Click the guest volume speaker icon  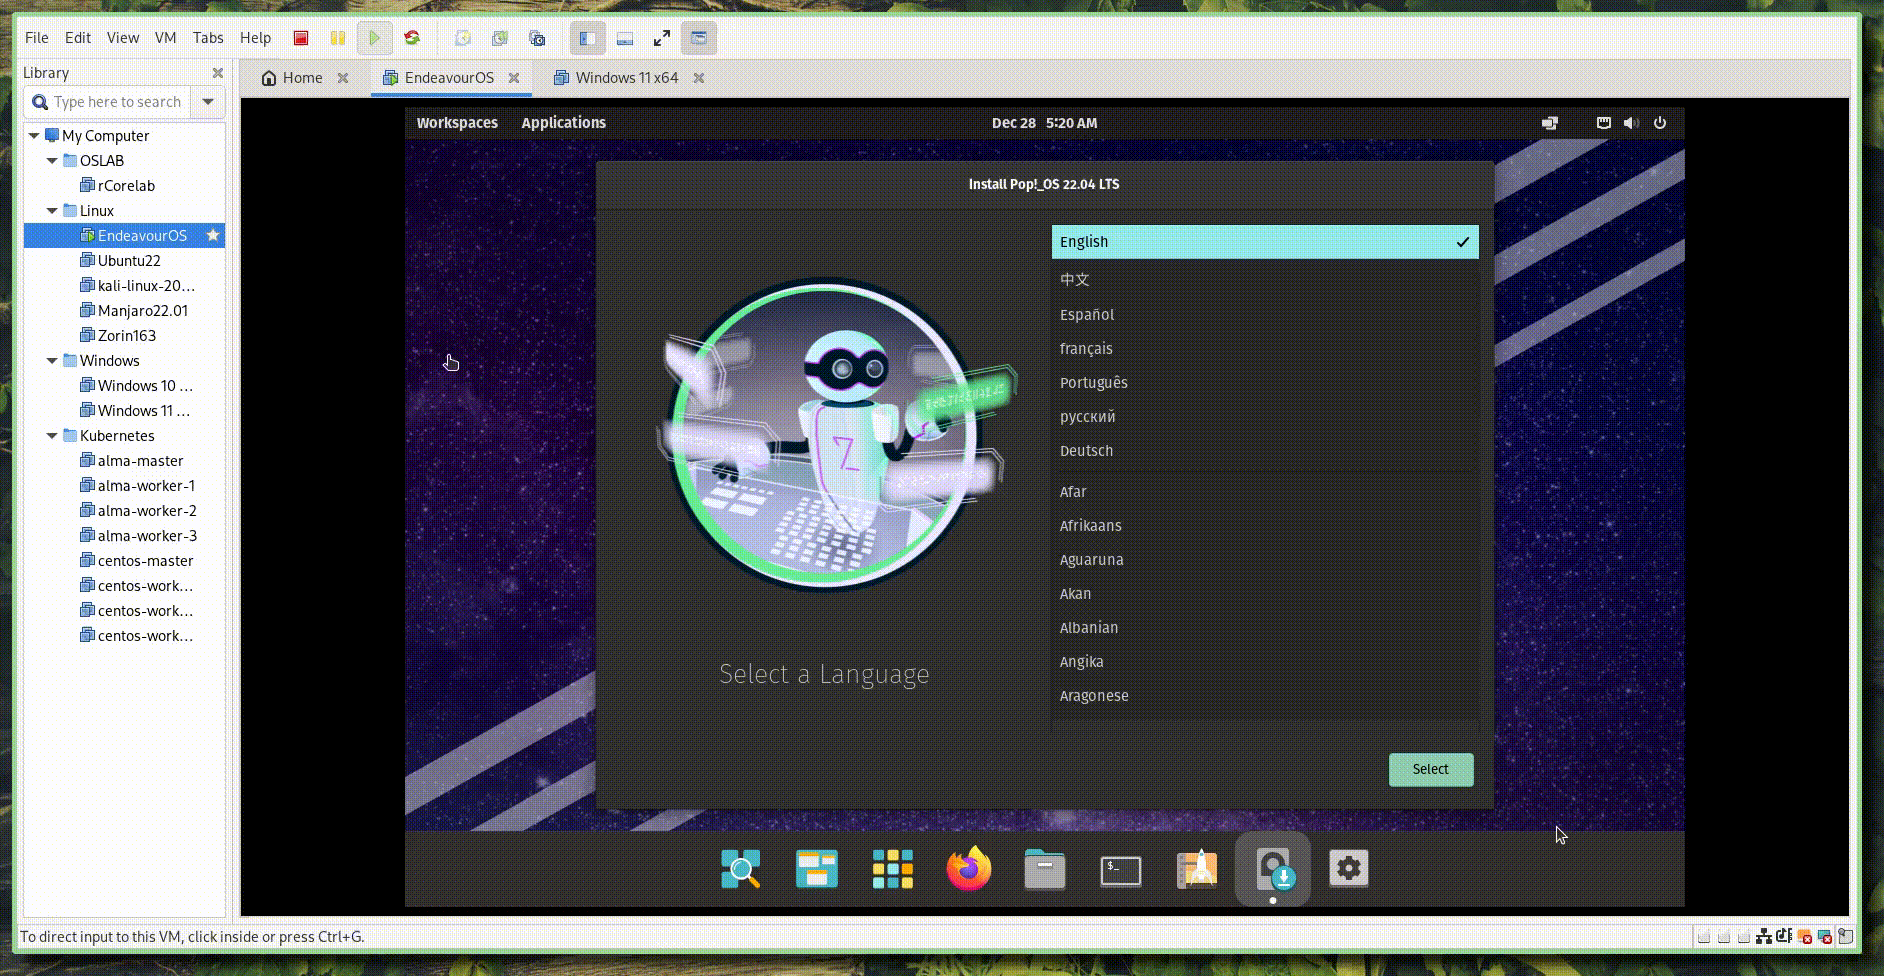tap(1631, 123)
